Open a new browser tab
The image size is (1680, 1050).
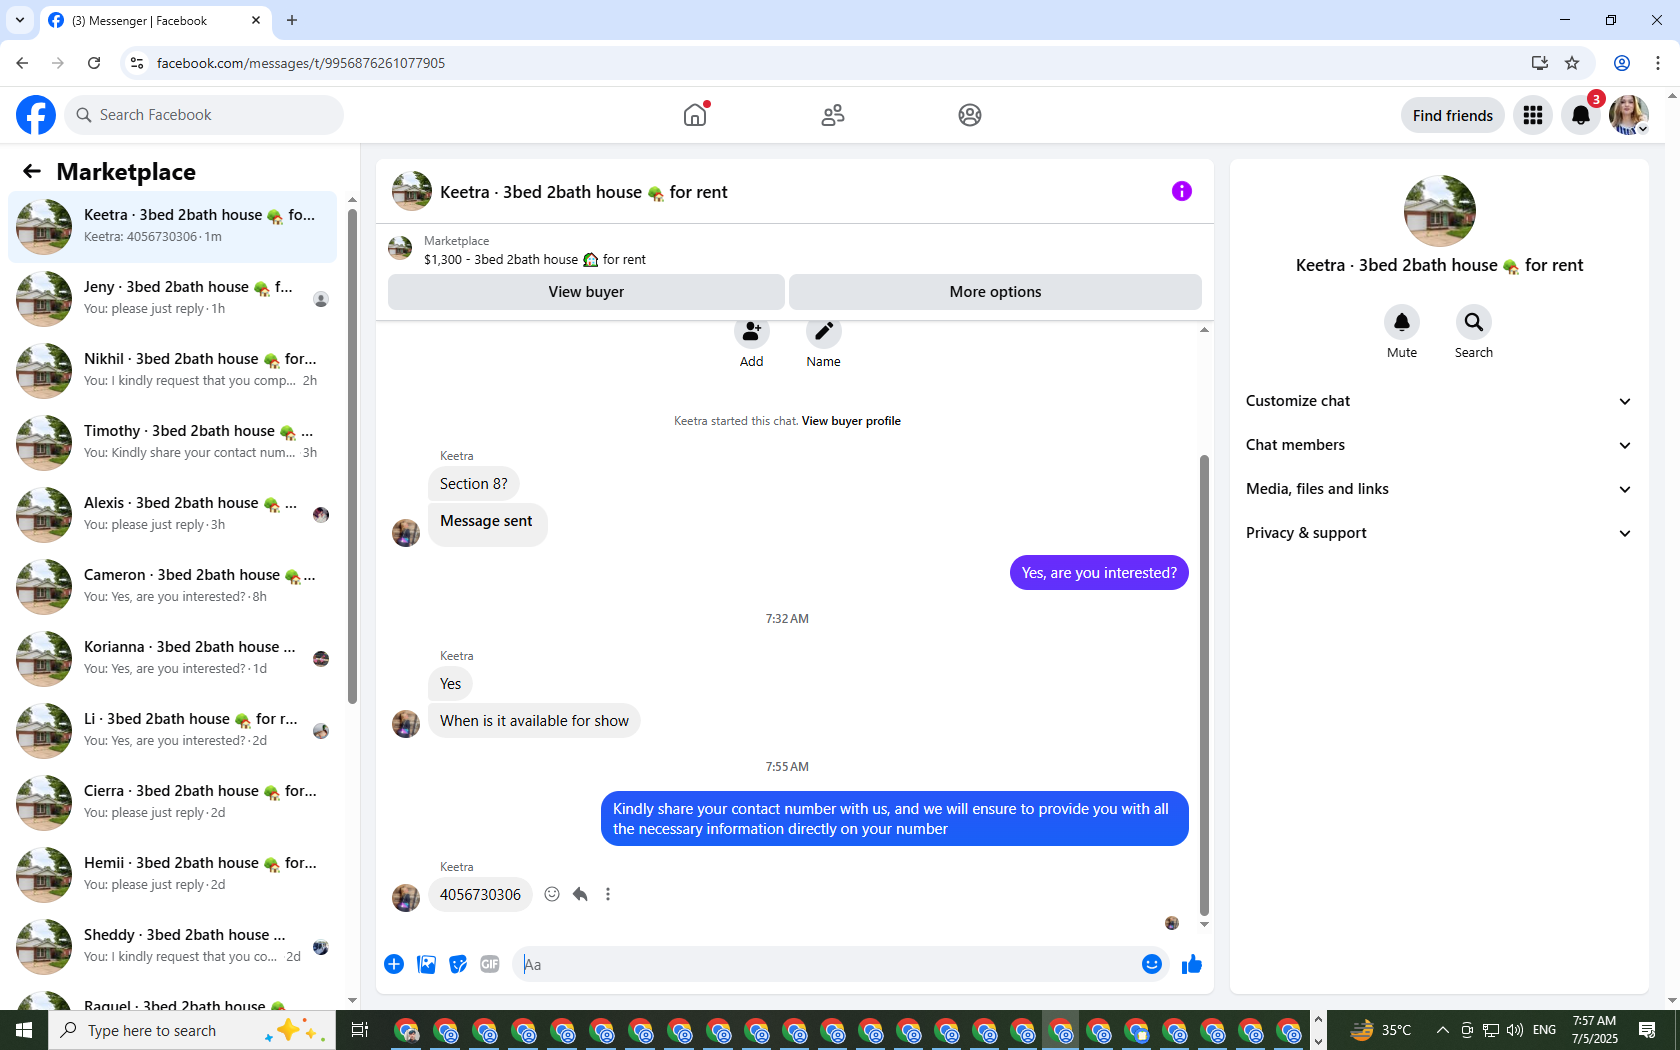tap(292, 20)
